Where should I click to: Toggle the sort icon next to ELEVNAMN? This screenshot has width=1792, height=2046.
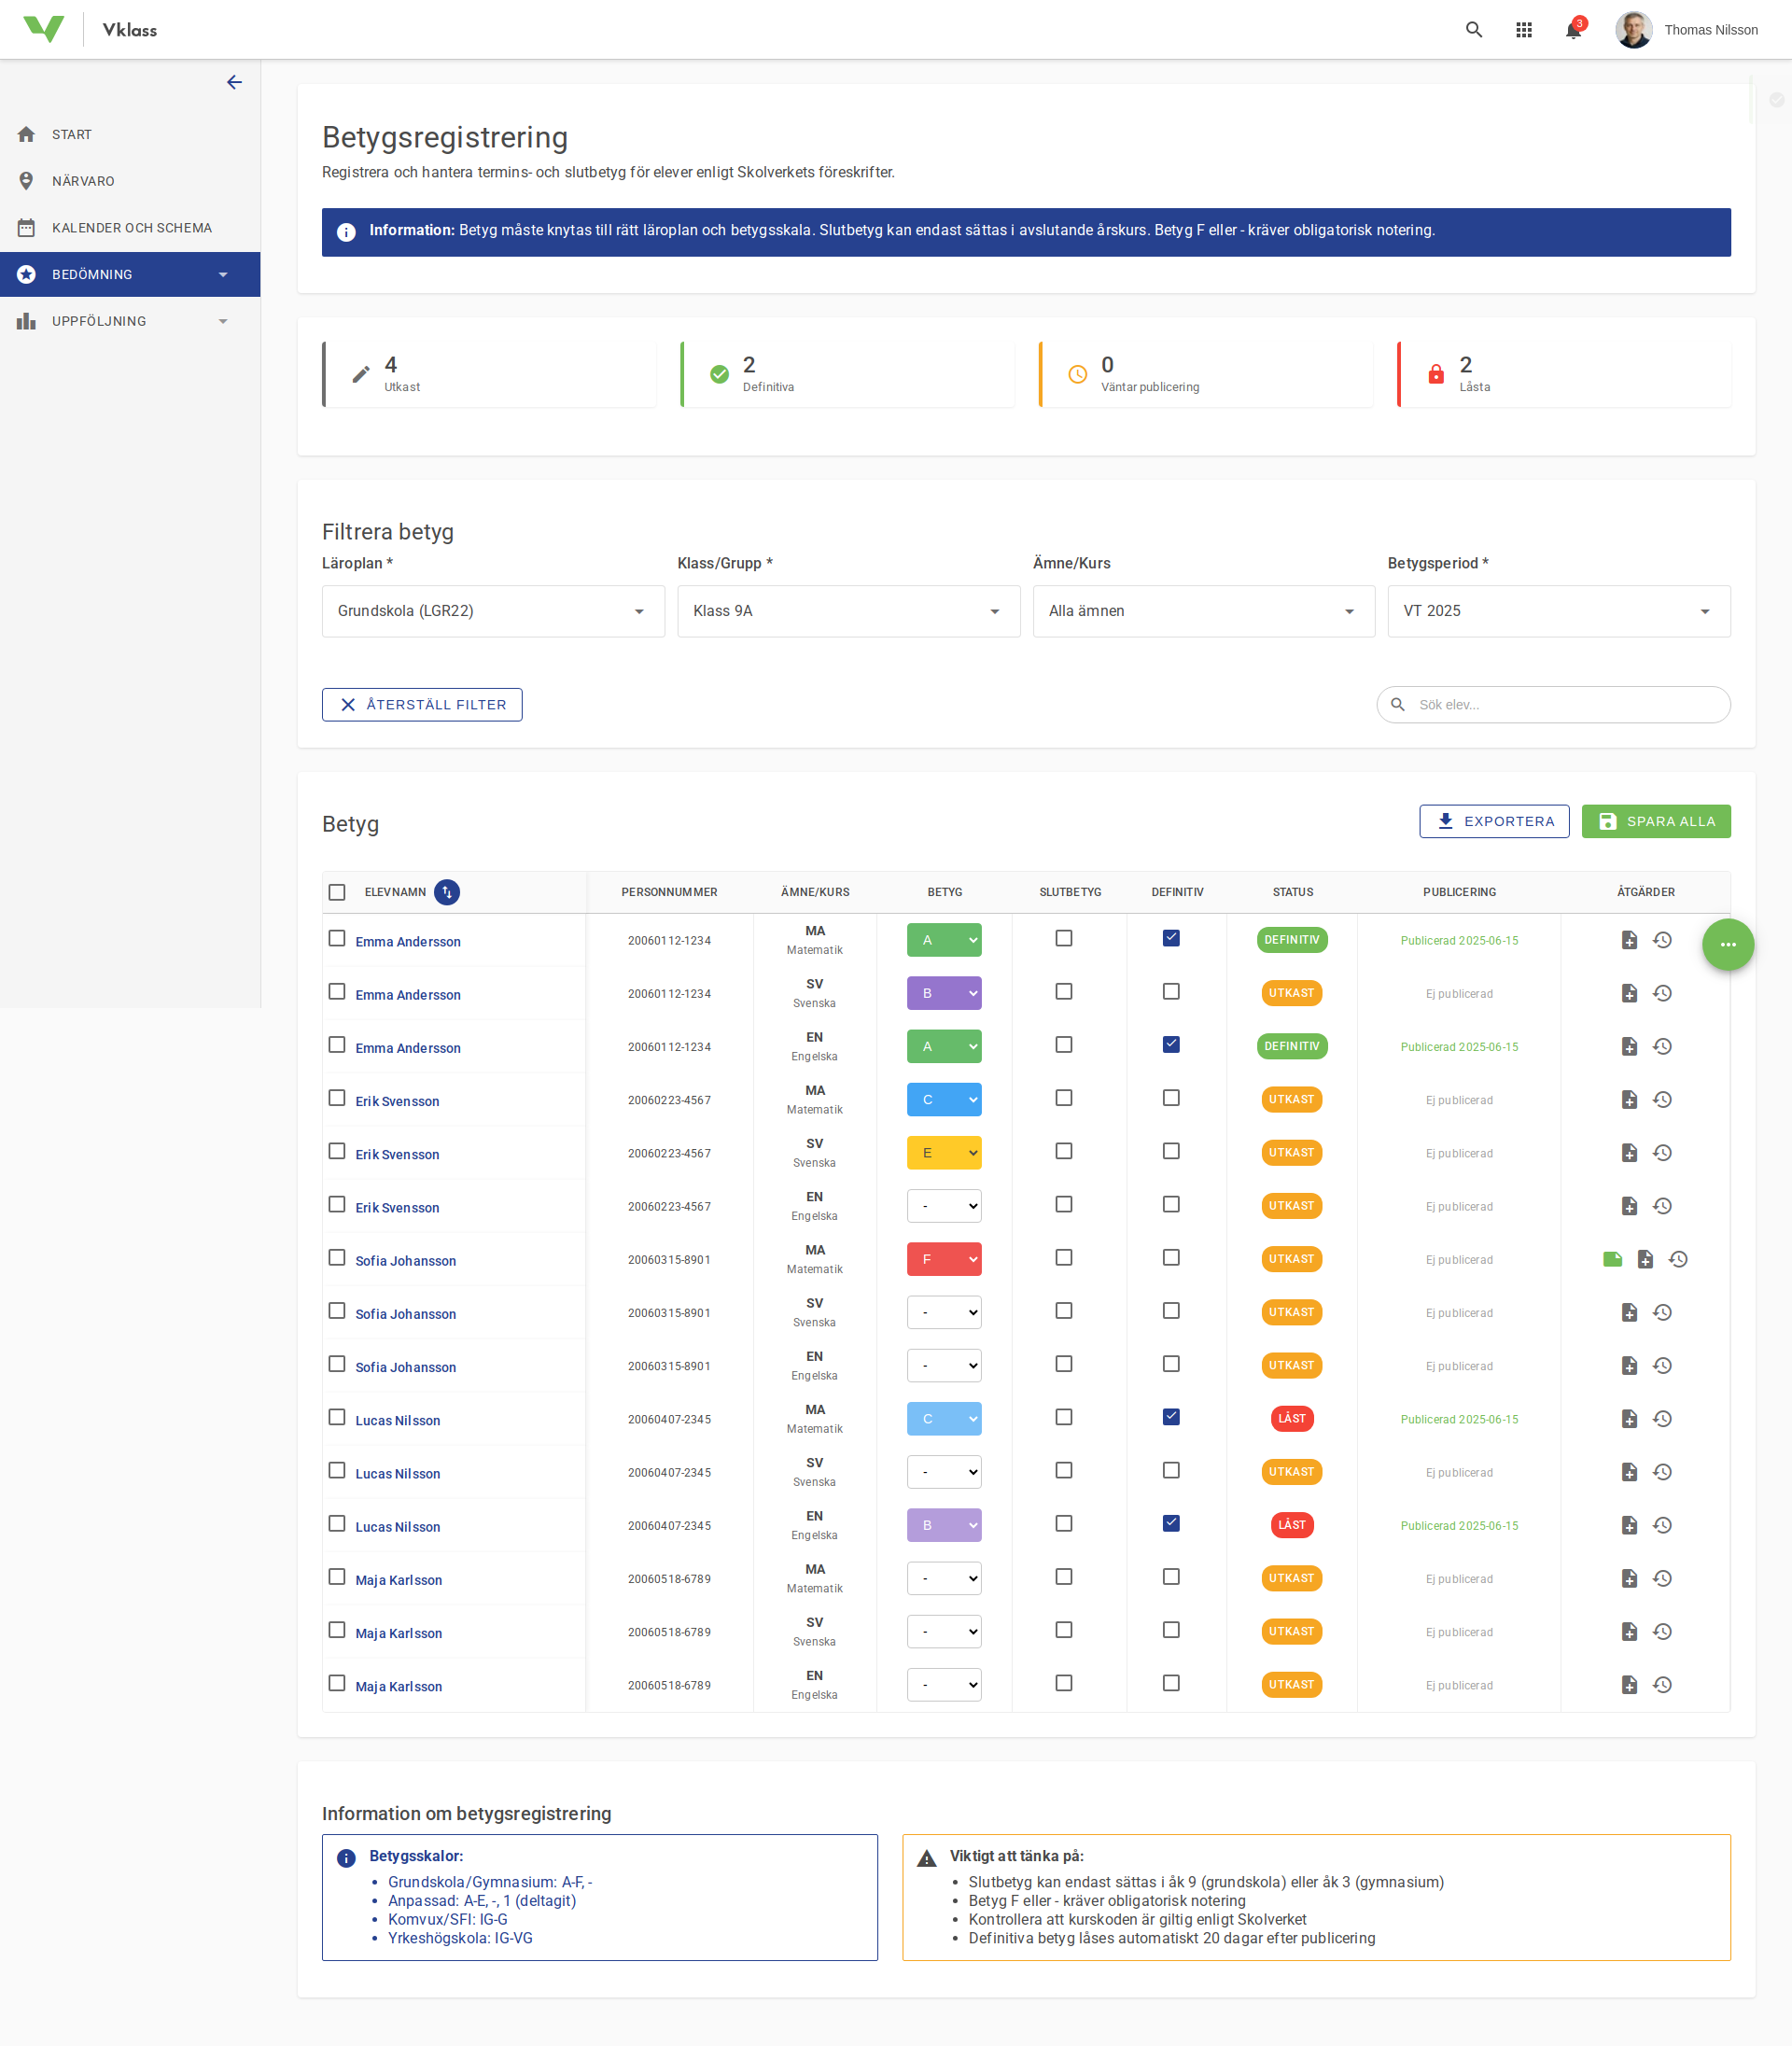(447, 892)
